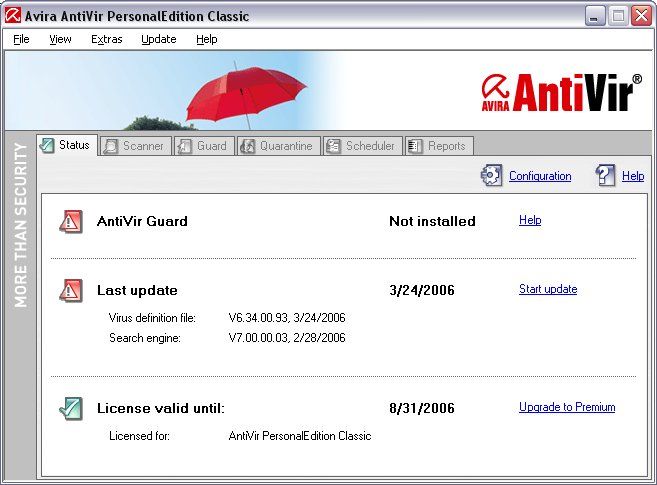Click the AntiVir Guard warning status icon

pyautogui.click(x=70, y=221)
